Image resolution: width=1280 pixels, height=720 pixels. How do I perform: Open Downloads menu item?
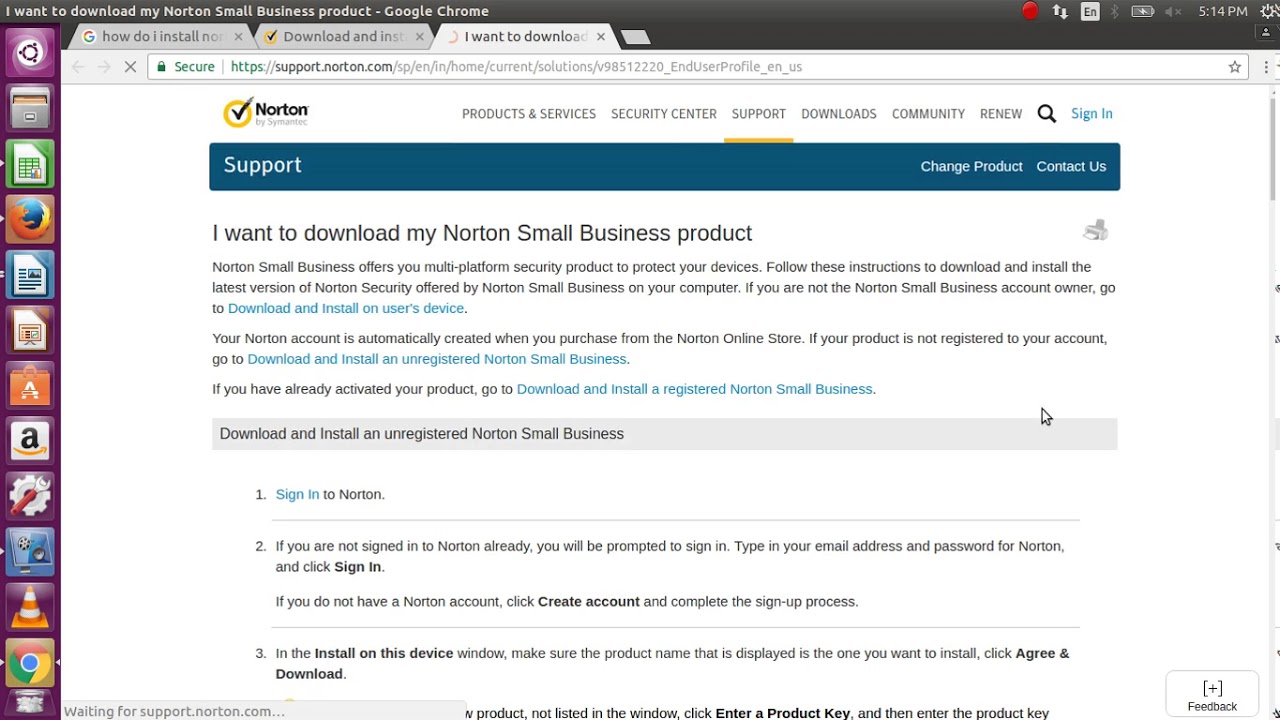coord(839,114)
